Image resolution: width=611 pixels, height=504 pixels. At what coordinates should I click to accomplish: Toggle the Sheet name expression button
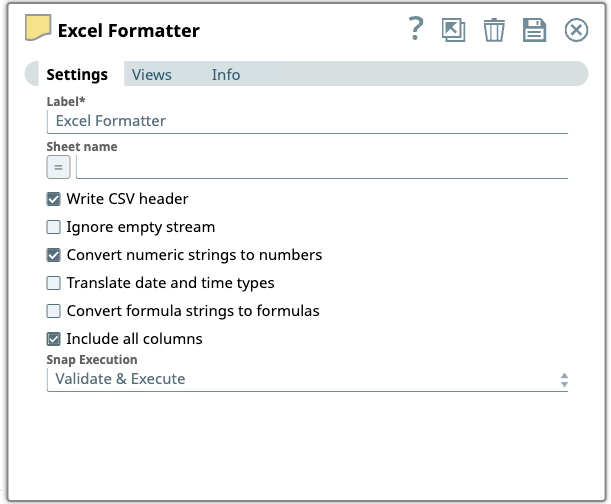[58, 167]
